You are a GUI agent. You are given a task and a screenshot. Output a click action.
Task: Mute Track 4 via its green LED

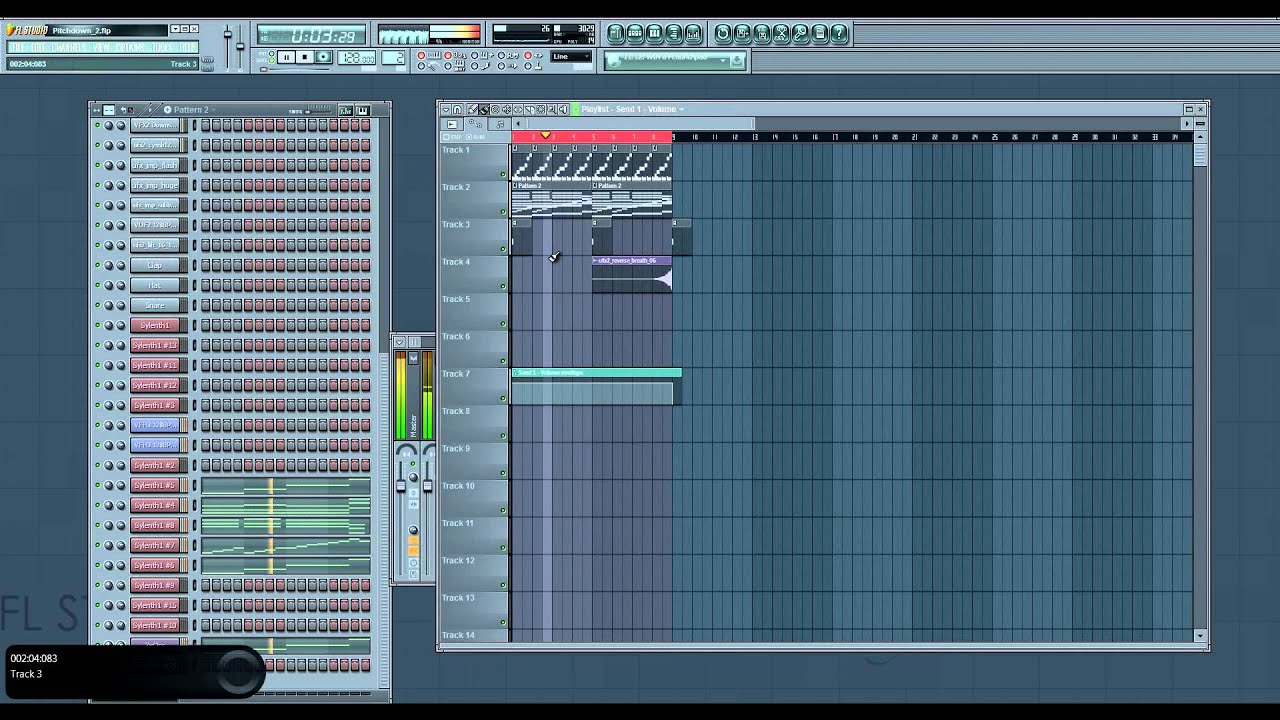coord(503,287)
